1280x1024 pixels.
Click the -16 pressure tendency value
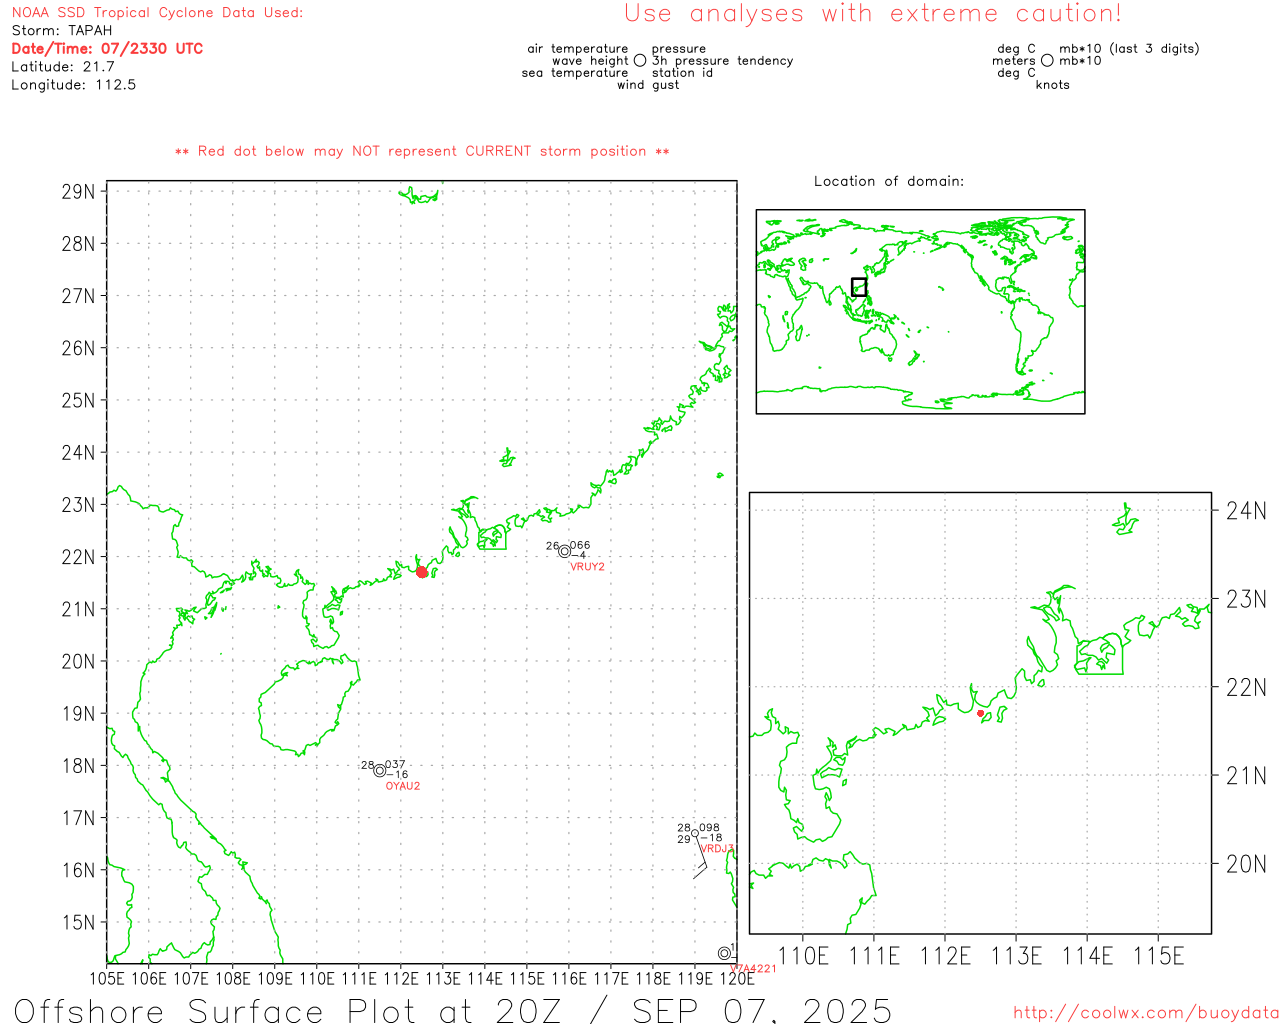coord(398,775)
